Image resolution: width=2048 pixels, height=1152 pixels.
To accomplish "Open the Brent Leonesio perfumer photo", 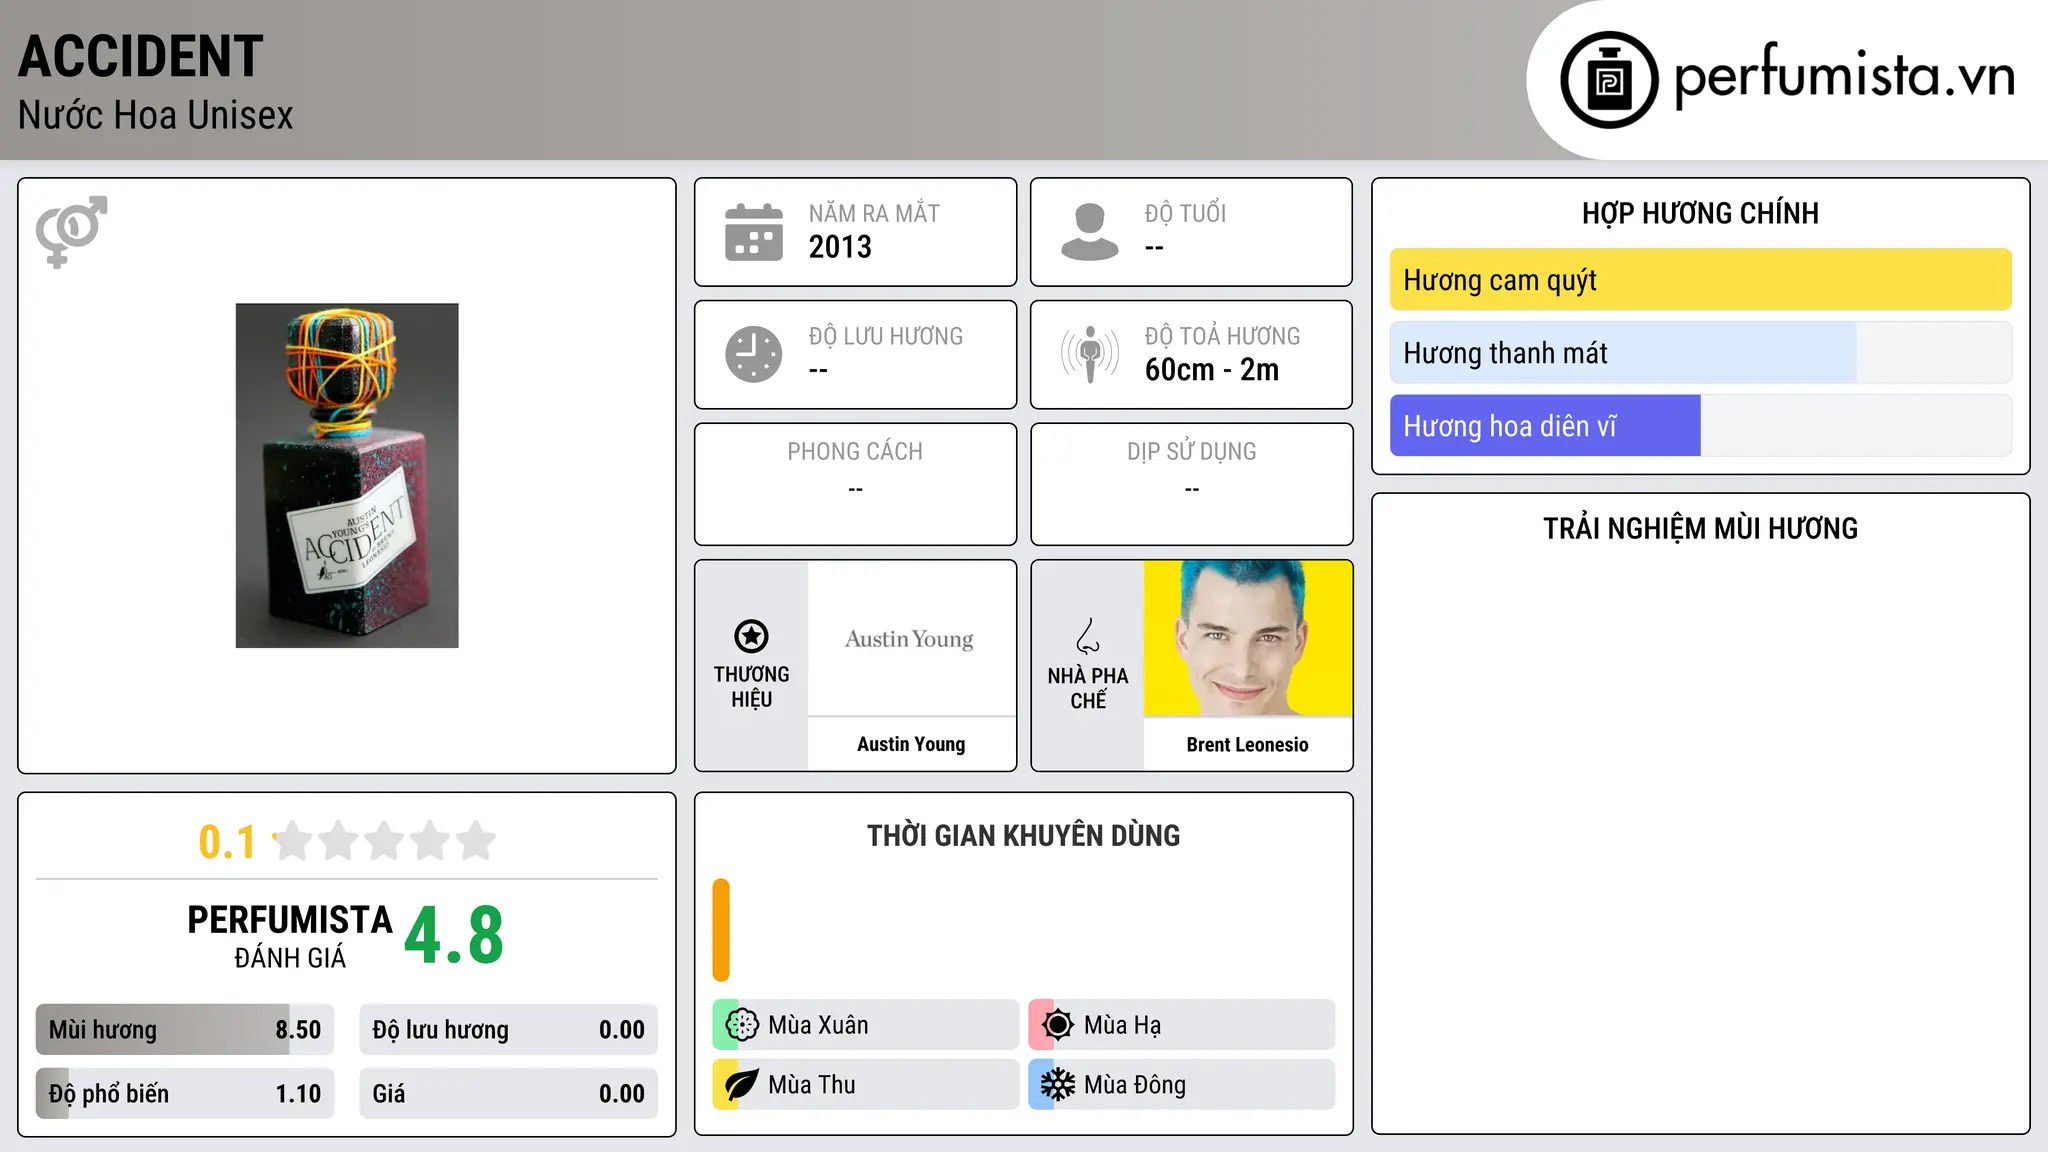I will [1248, 638].
